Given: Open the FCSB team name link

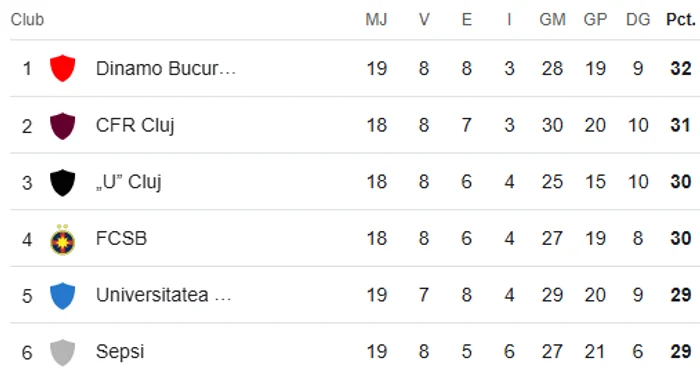Looking at the screenshot, I should 121,238.
